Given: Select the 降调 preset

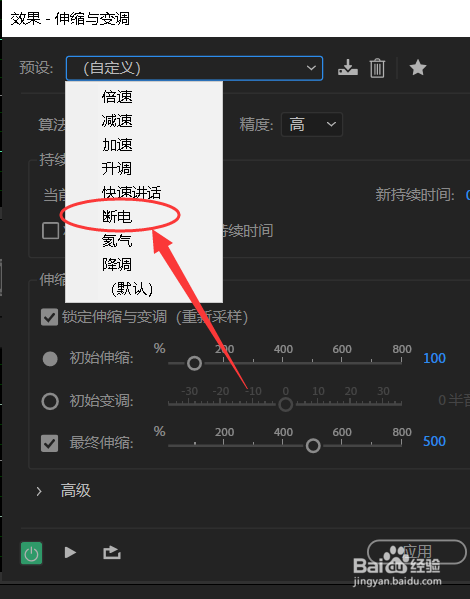Looking at the screenshot, I should pyautogui.click(x=144, y=264).
